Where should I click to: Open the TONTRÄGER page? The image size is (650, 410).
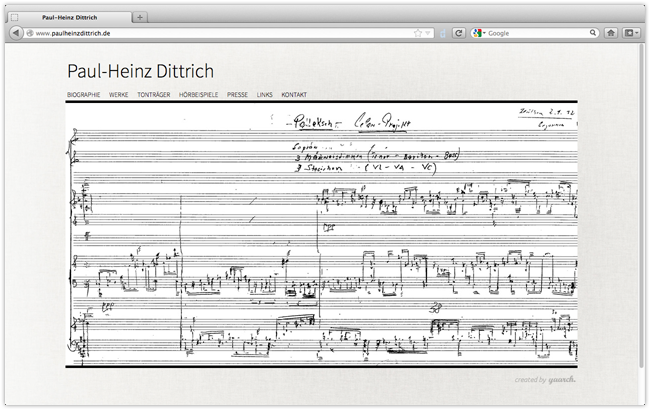click(154, 95)
